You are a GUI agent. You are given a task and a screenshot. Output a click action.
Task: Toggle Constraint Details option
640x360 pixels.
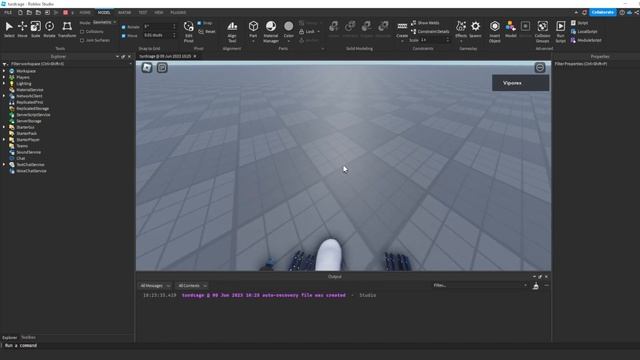point(430,31)
